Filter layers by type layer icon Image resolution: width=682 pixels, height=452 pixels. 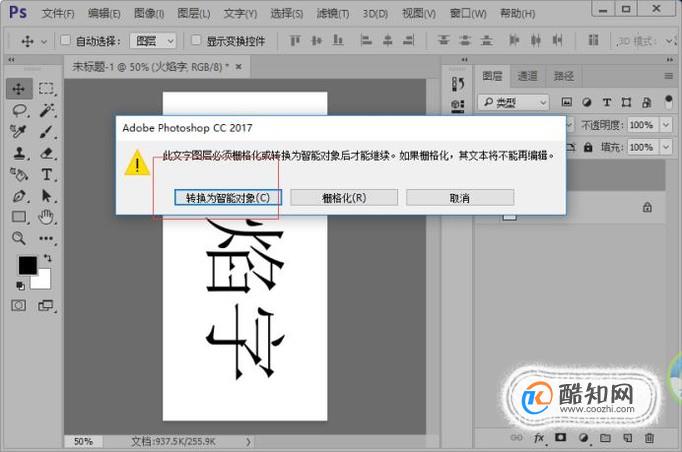[x=607, y=102]
